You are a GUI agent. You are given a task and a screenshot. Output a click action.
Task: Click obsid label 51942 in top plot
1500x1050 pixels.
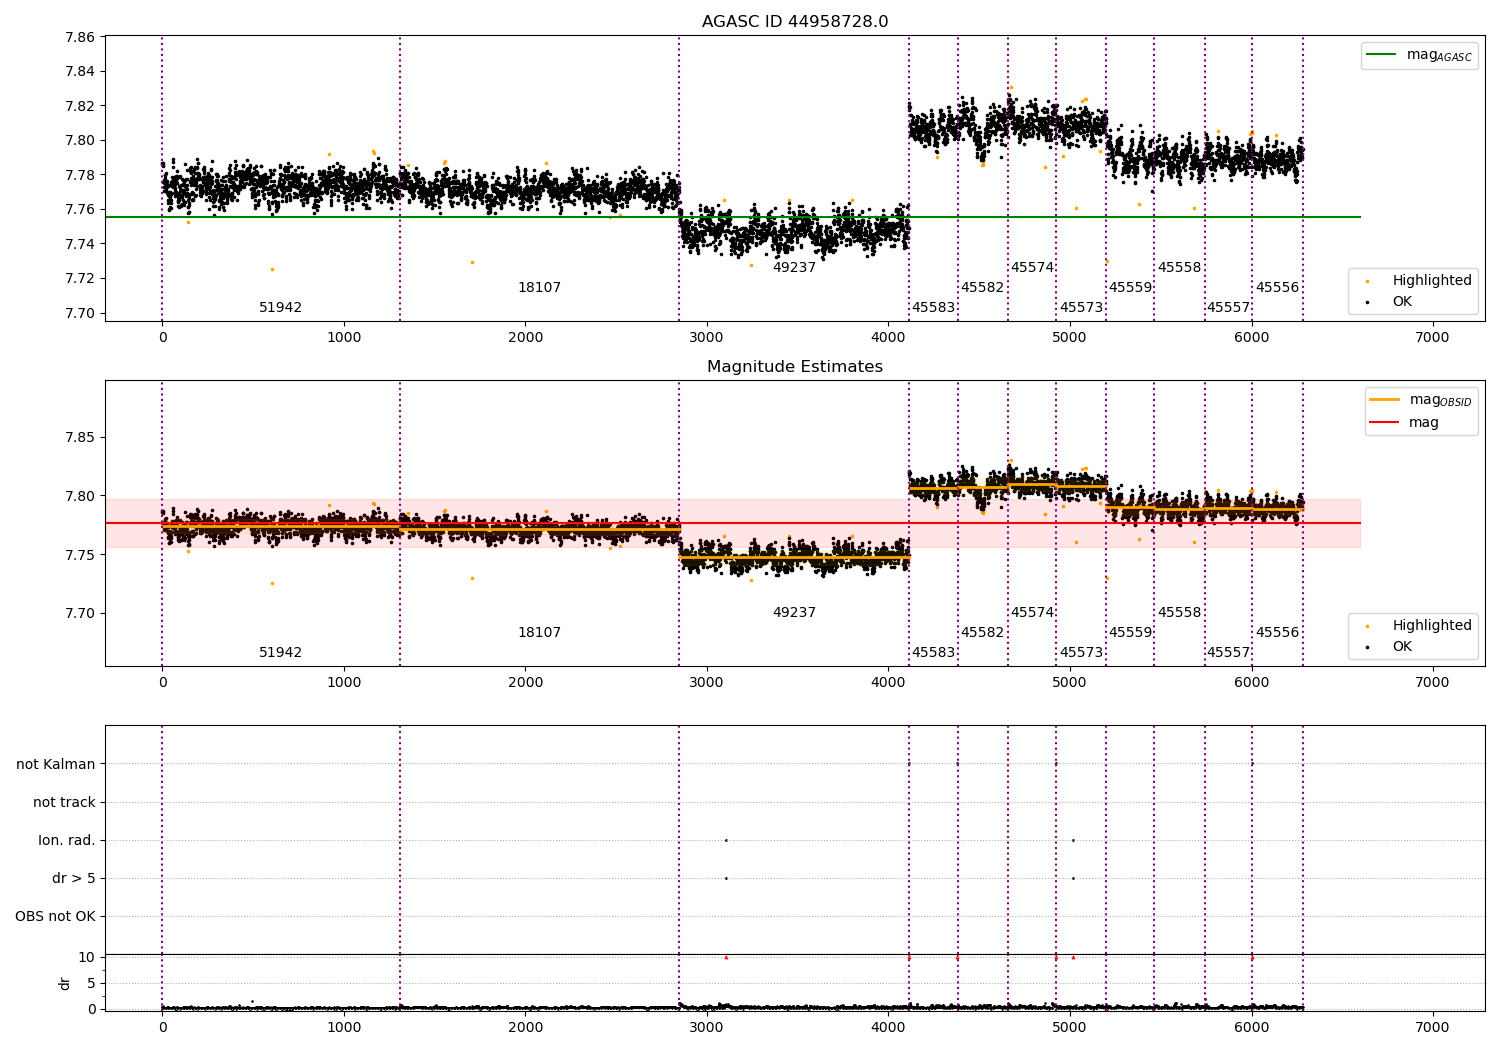(x=280, y=308)
